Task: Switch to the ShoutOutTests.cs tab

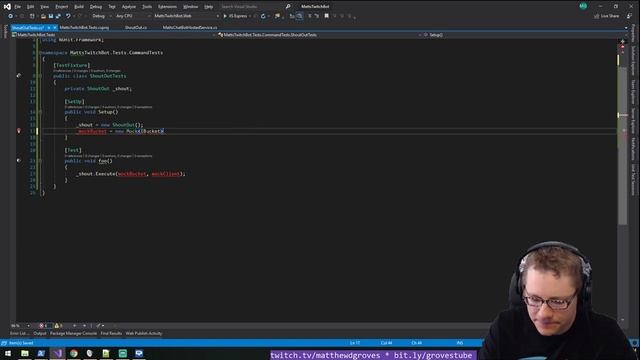Action: click(x=27, y=28)
